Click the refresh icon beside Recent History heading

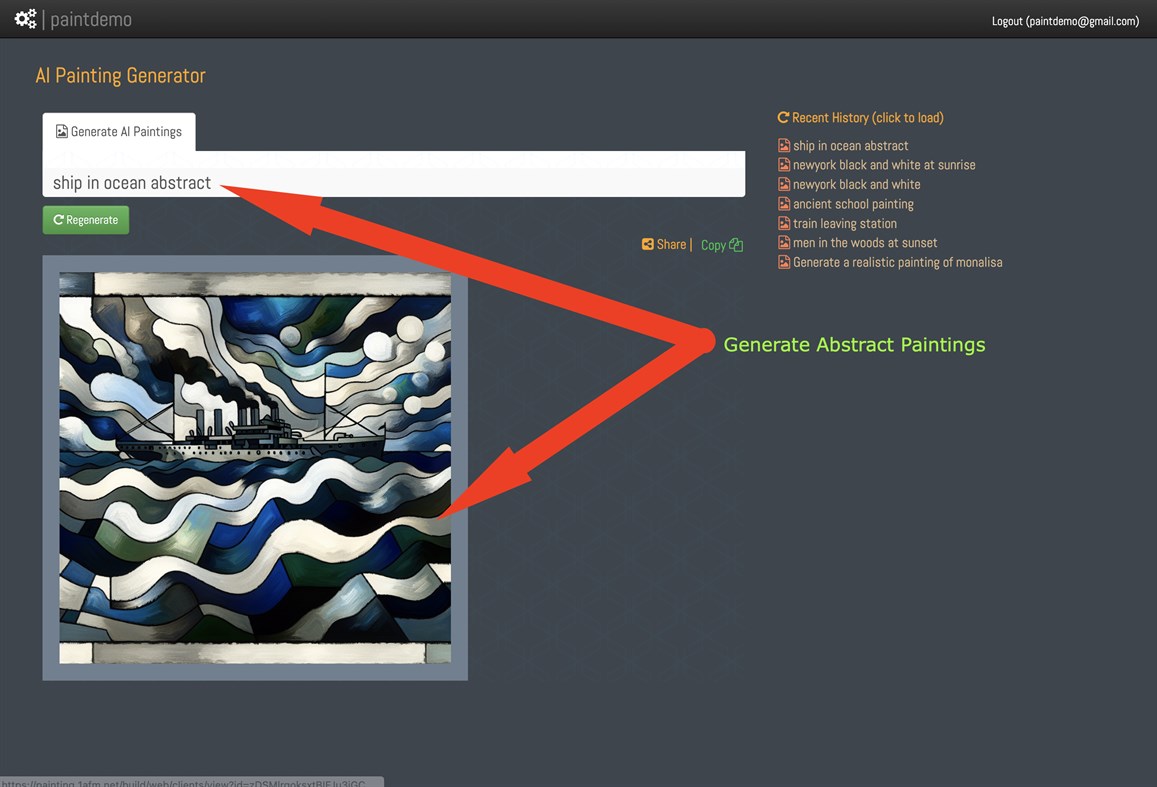pos(783,117)
